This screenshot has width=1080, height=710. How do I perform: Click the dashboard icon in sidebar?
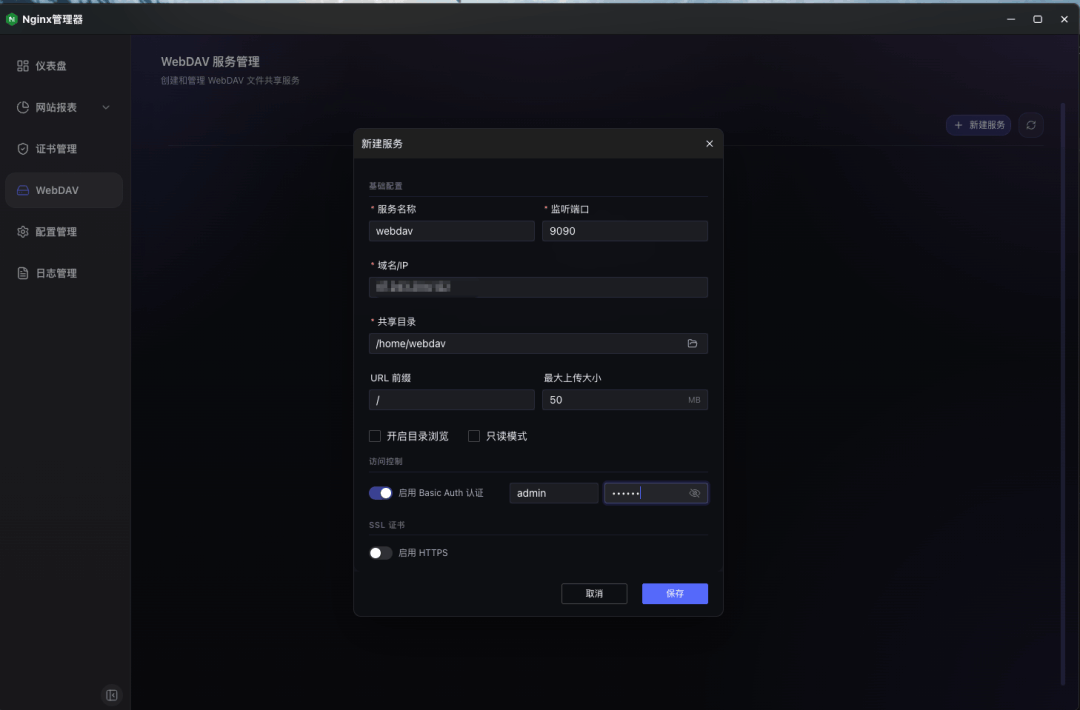pos(23,66)
